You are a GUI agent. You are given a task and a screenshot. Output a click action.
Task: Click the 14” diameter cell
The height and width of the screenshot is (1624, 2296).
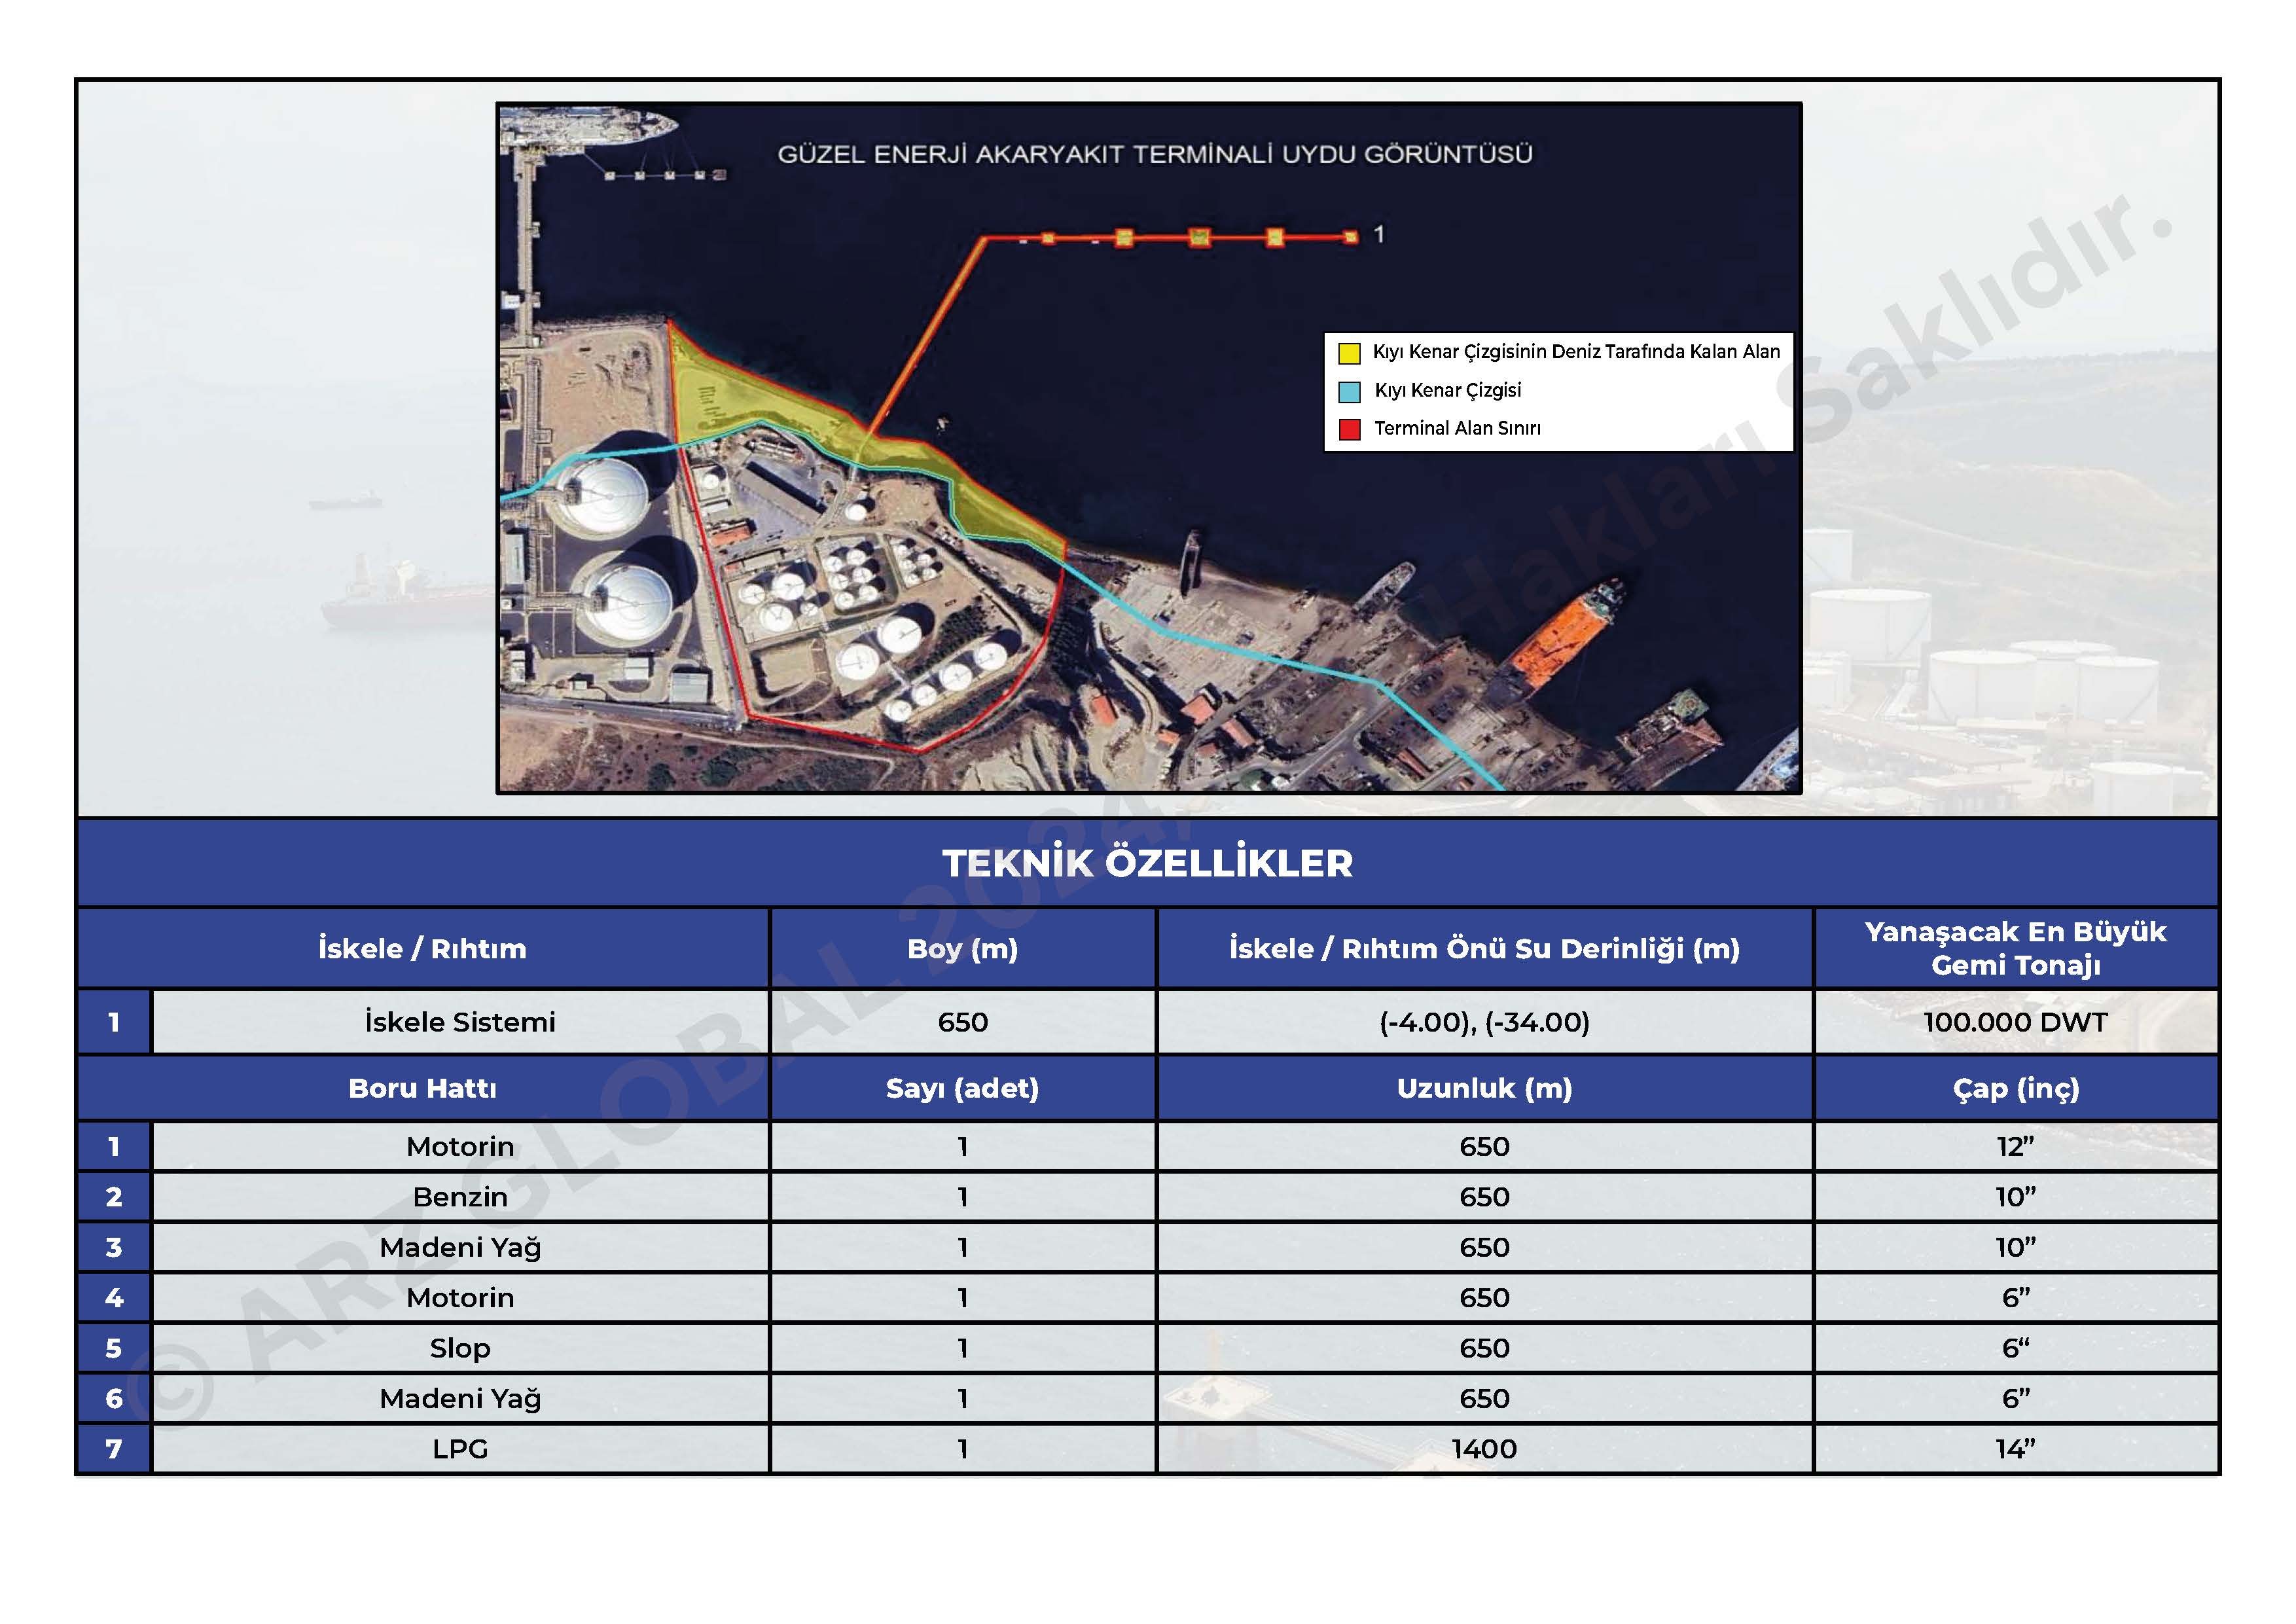[x=2015, y=1449]
